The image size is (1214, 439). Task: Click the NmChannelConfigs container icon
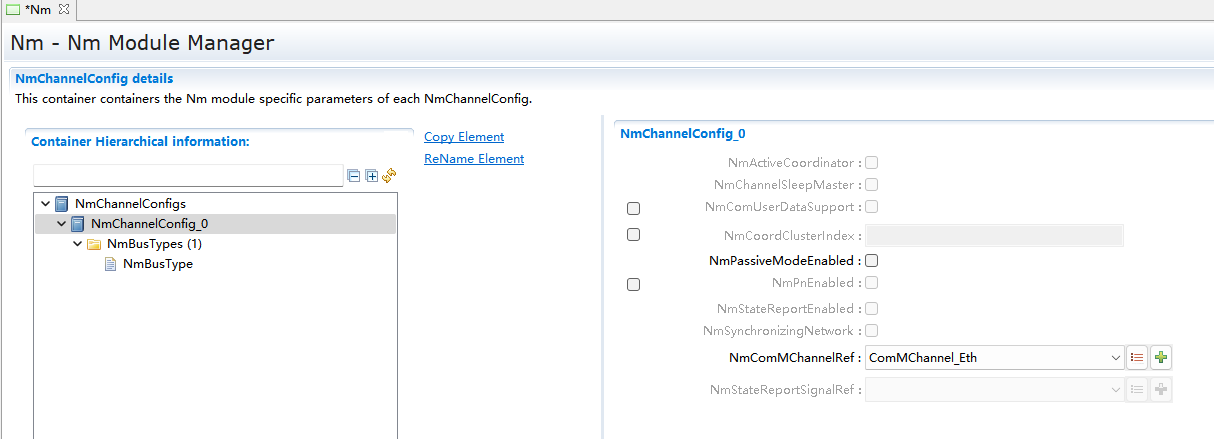(x=62, y=204)
